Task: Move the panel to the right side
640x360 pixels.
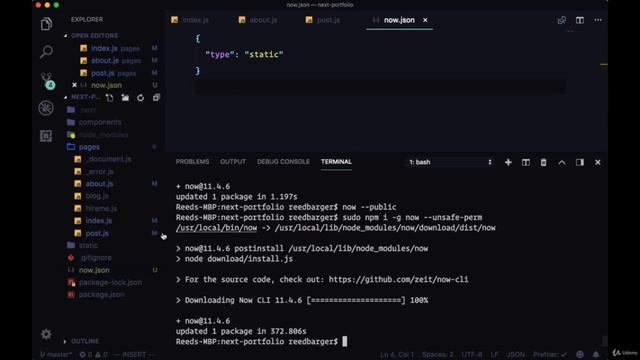Action: [x=580, y=162]
